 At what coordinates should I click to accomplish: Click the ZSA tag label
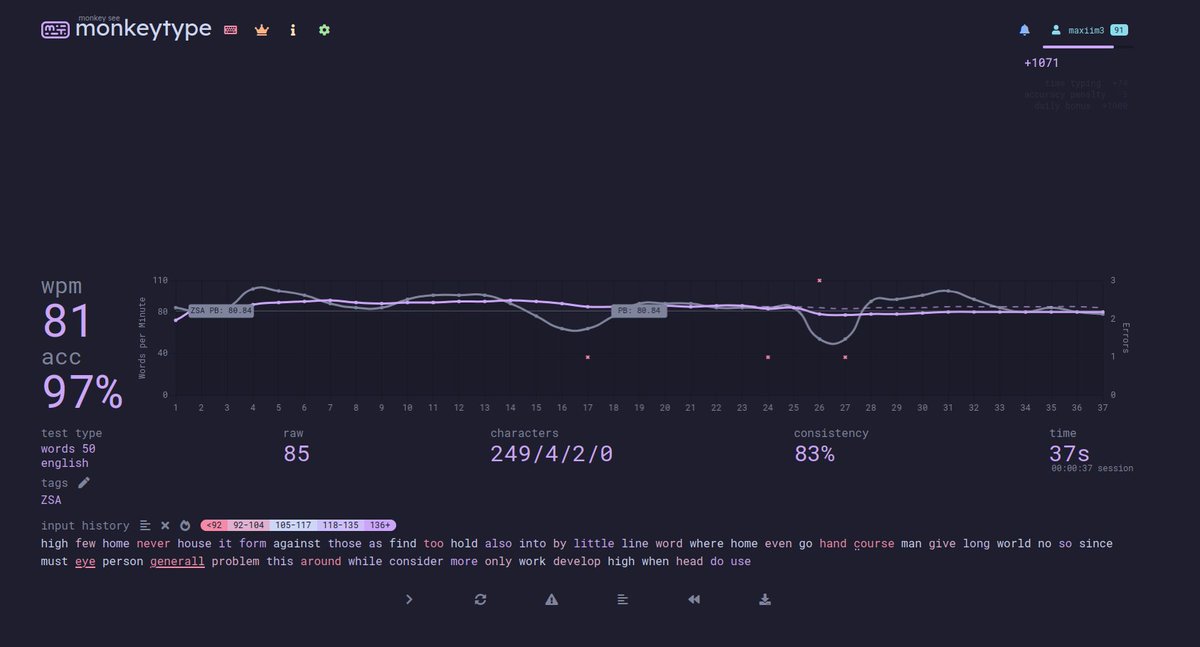(x=51, y=500)
